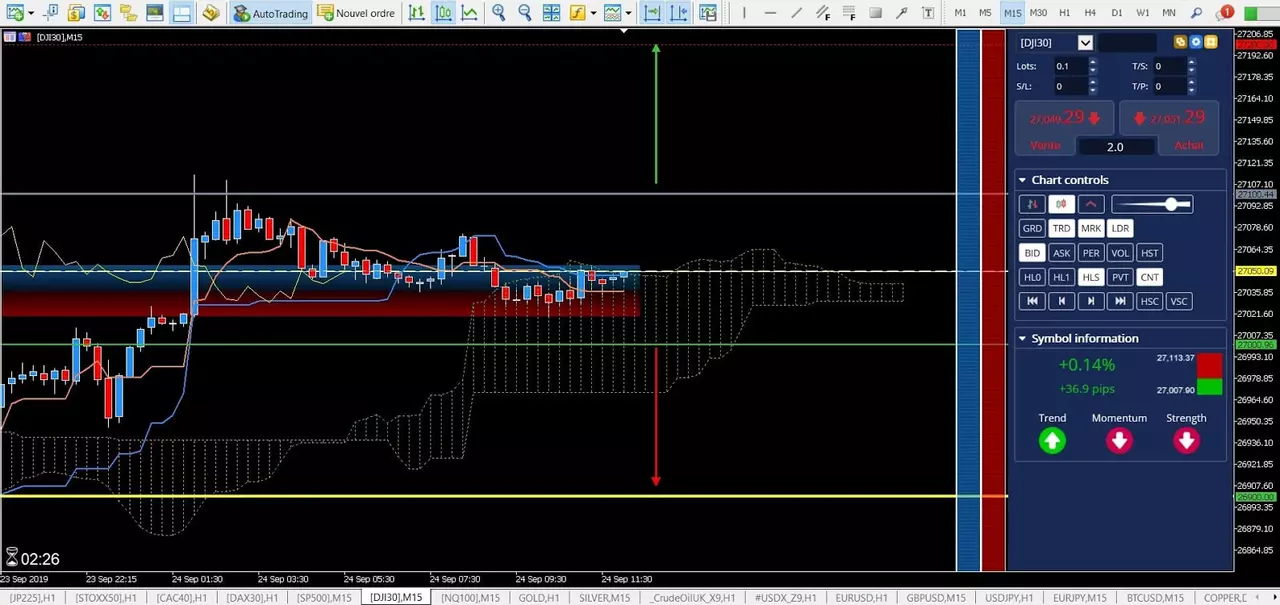Click the VSC chart control button
The width and height of the screenshot is (1280, 605).
click(1179, 301)
